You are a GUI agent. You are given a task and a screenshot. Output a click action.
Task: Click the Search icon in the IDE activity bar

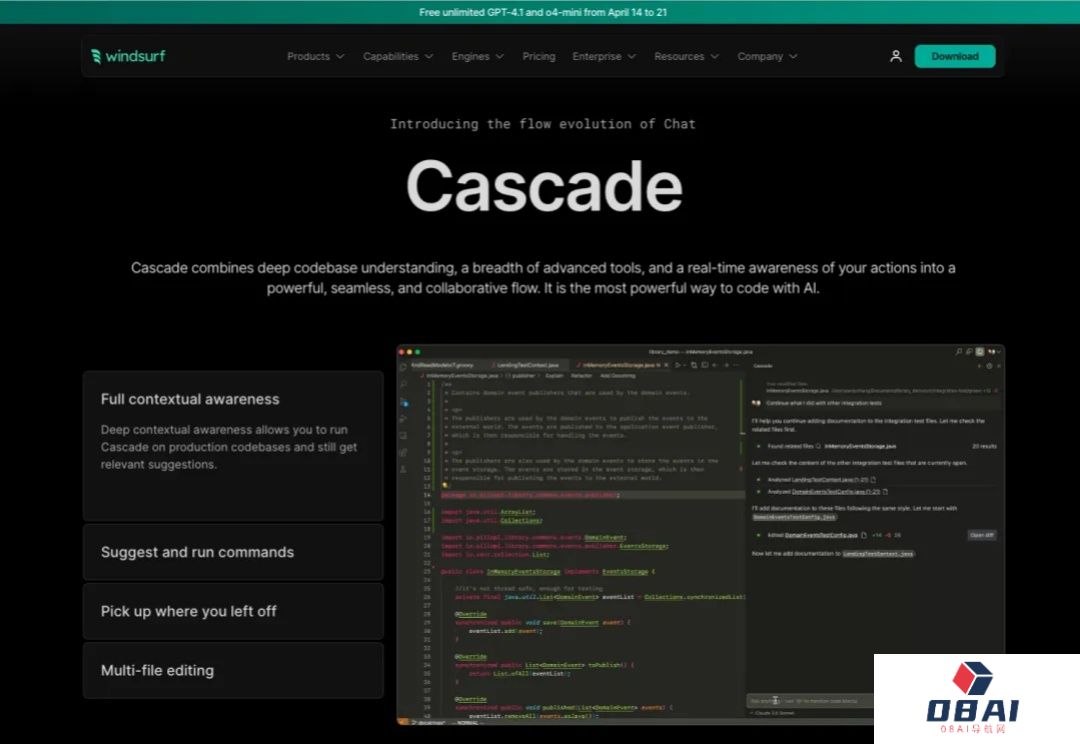pyautogui.click(x=404, y=384)
